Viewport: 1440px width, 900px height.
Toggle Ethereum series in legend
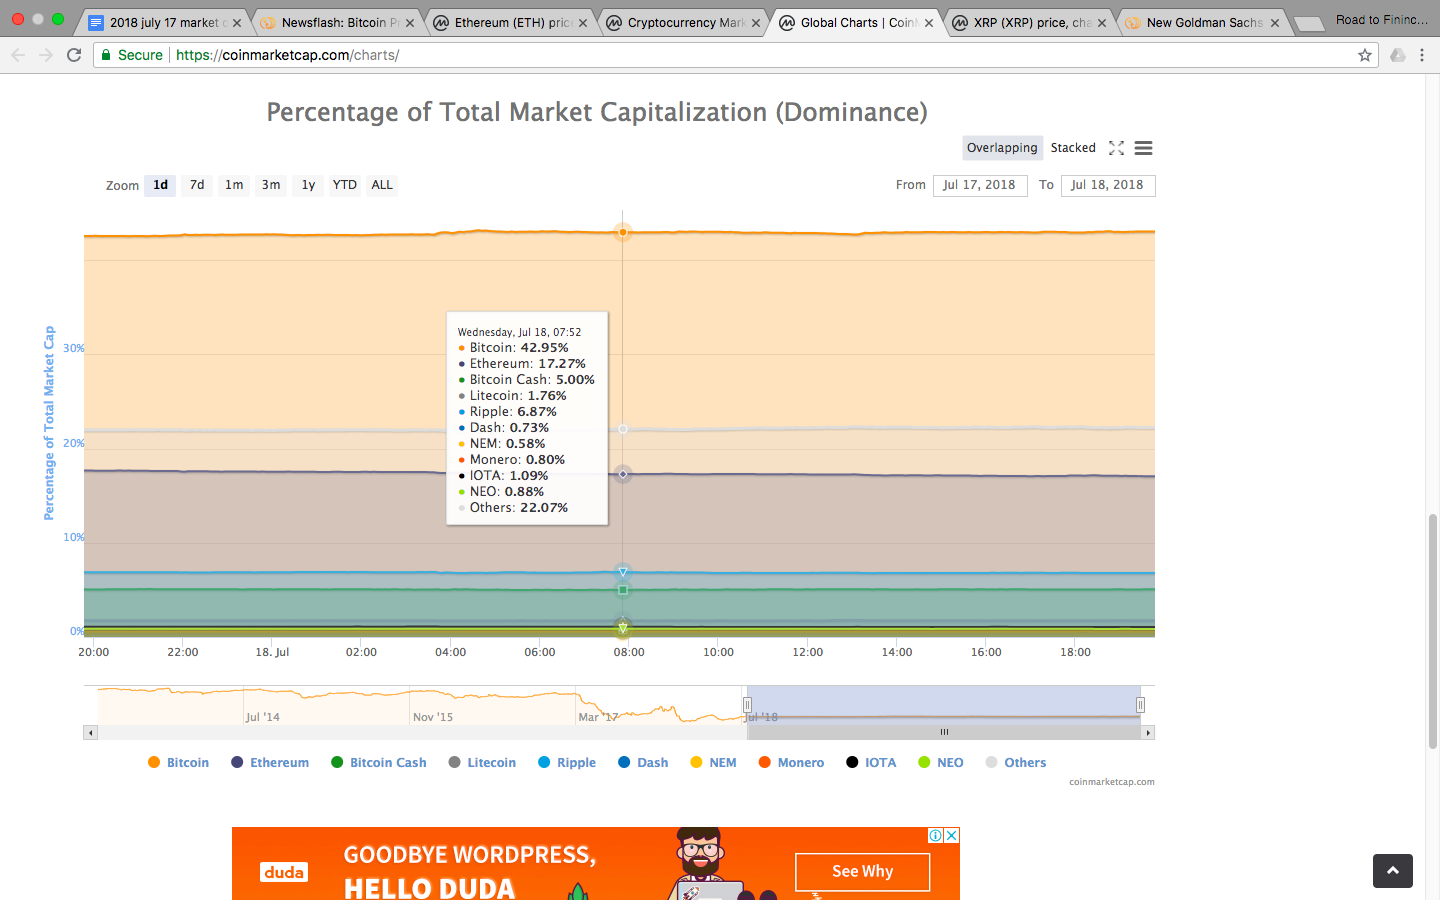(x=270, y=762)
